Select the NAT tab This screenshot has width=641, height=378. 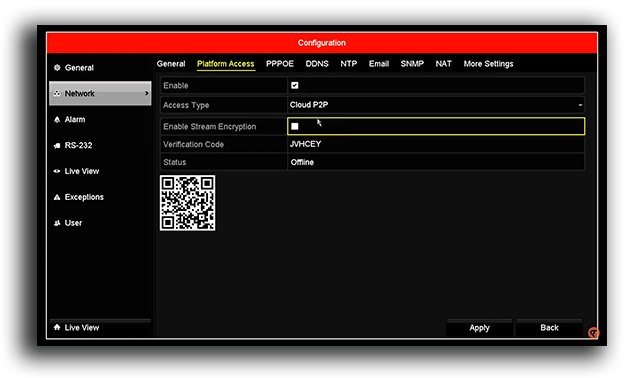(x=444, y=64)
